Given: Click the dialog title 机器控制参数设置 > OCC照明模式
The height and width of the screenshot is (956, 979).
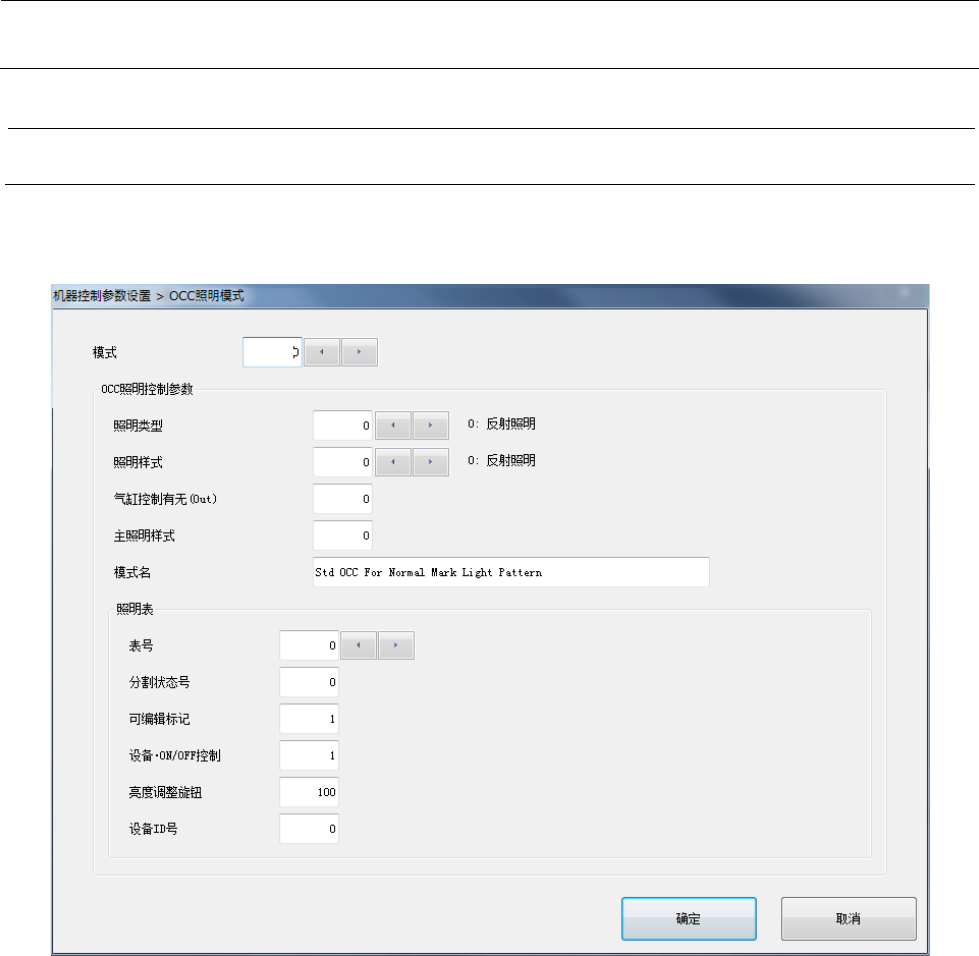Looking at the screenshot, I should point(148,295).
